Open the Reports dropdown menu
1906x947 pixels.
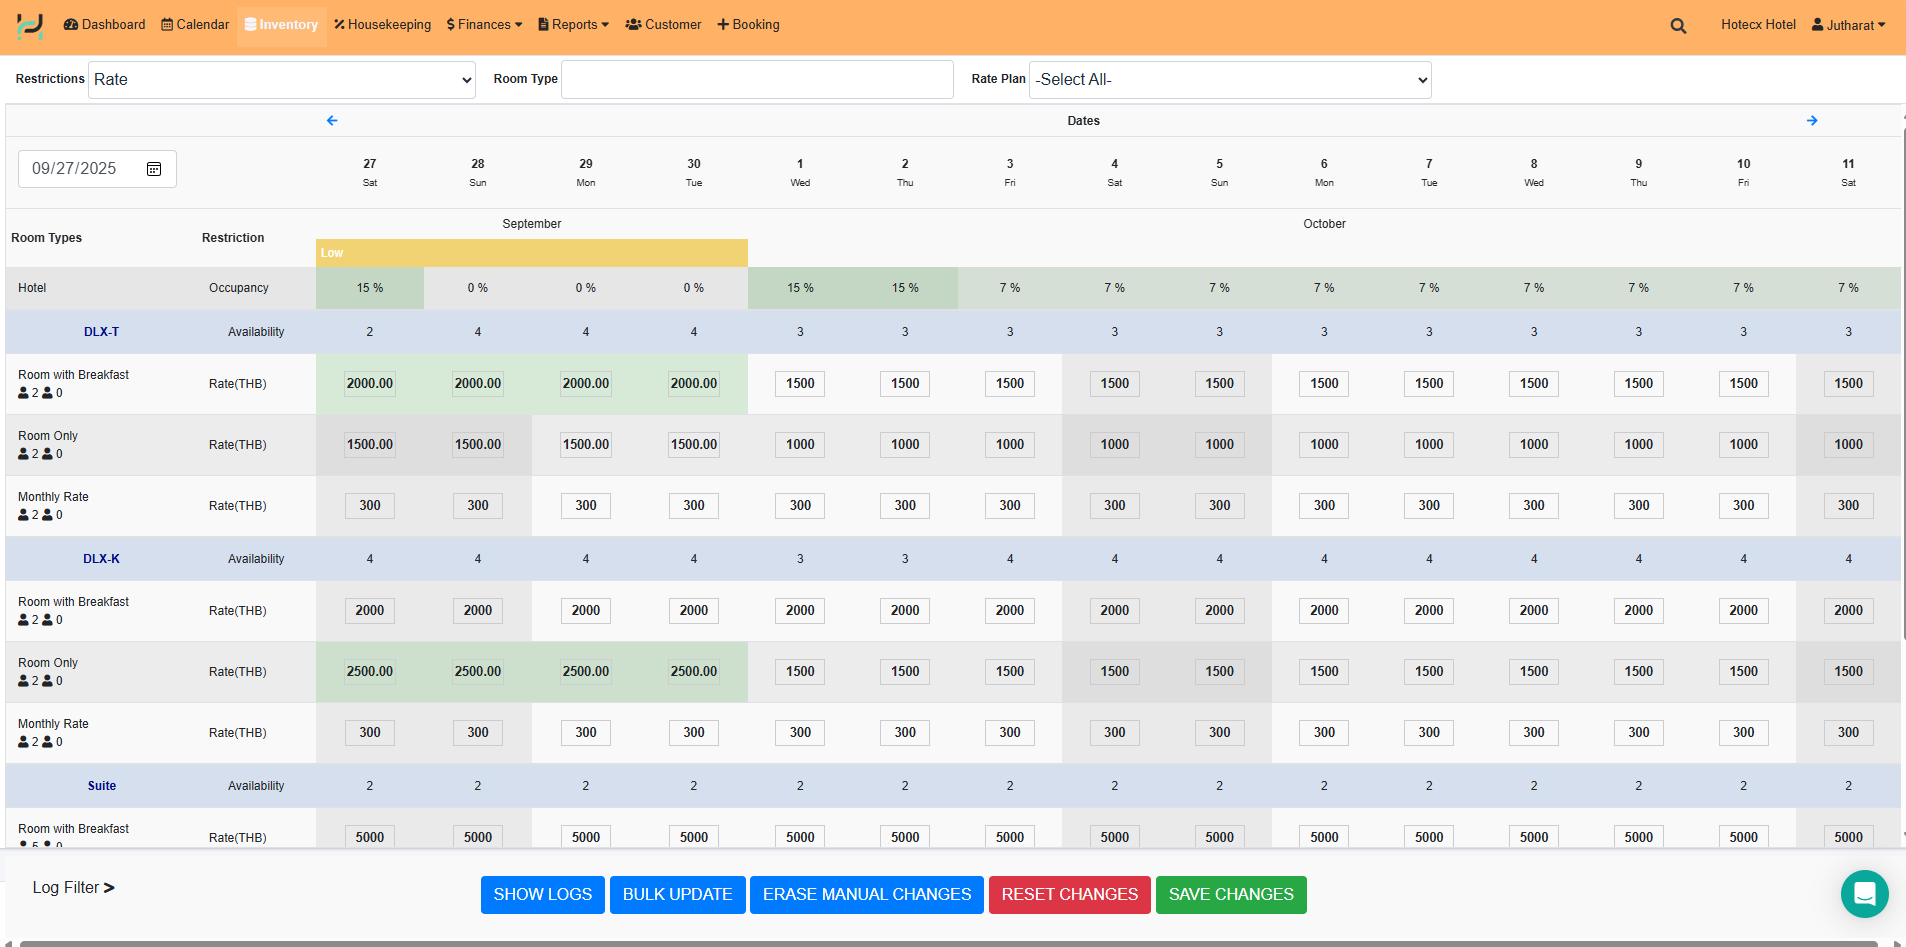click(573, 25)
